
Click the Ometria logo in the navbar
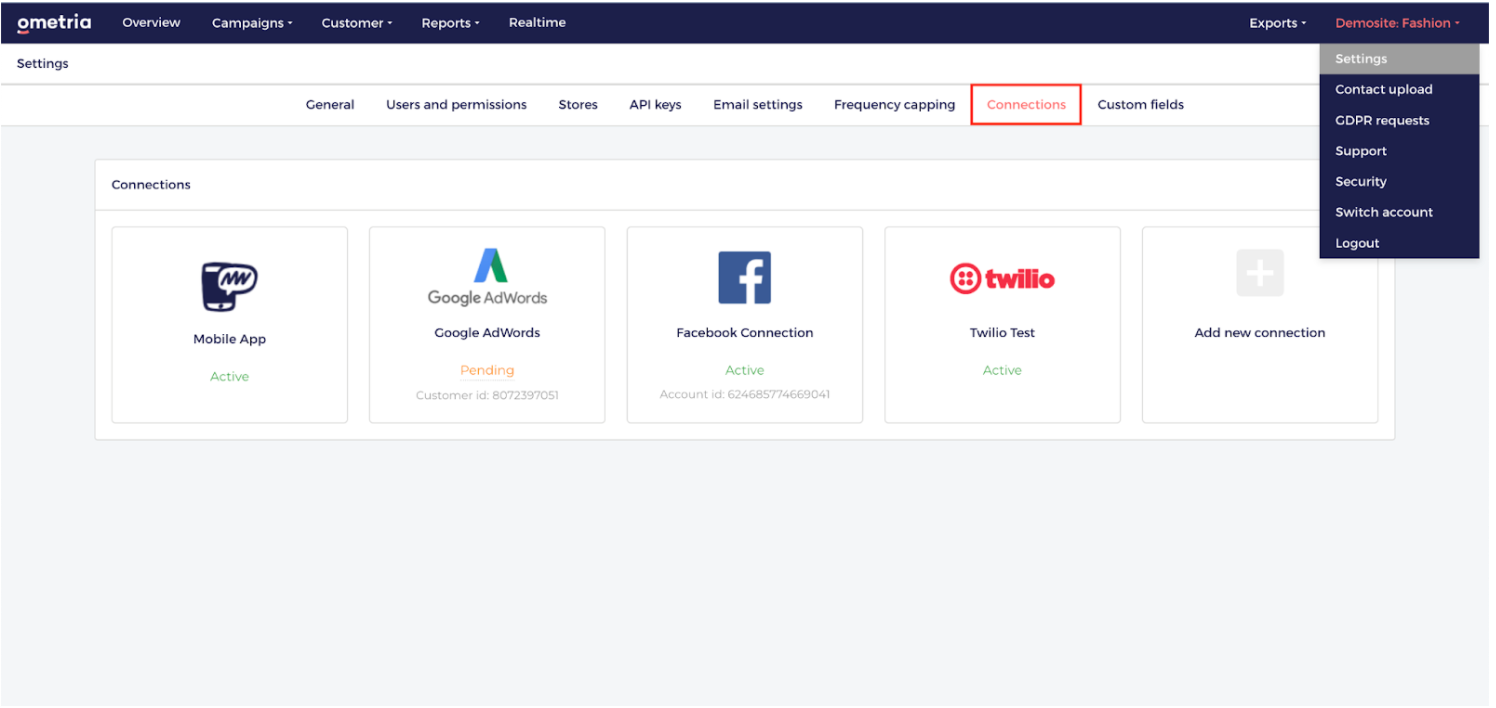[54, 22]
